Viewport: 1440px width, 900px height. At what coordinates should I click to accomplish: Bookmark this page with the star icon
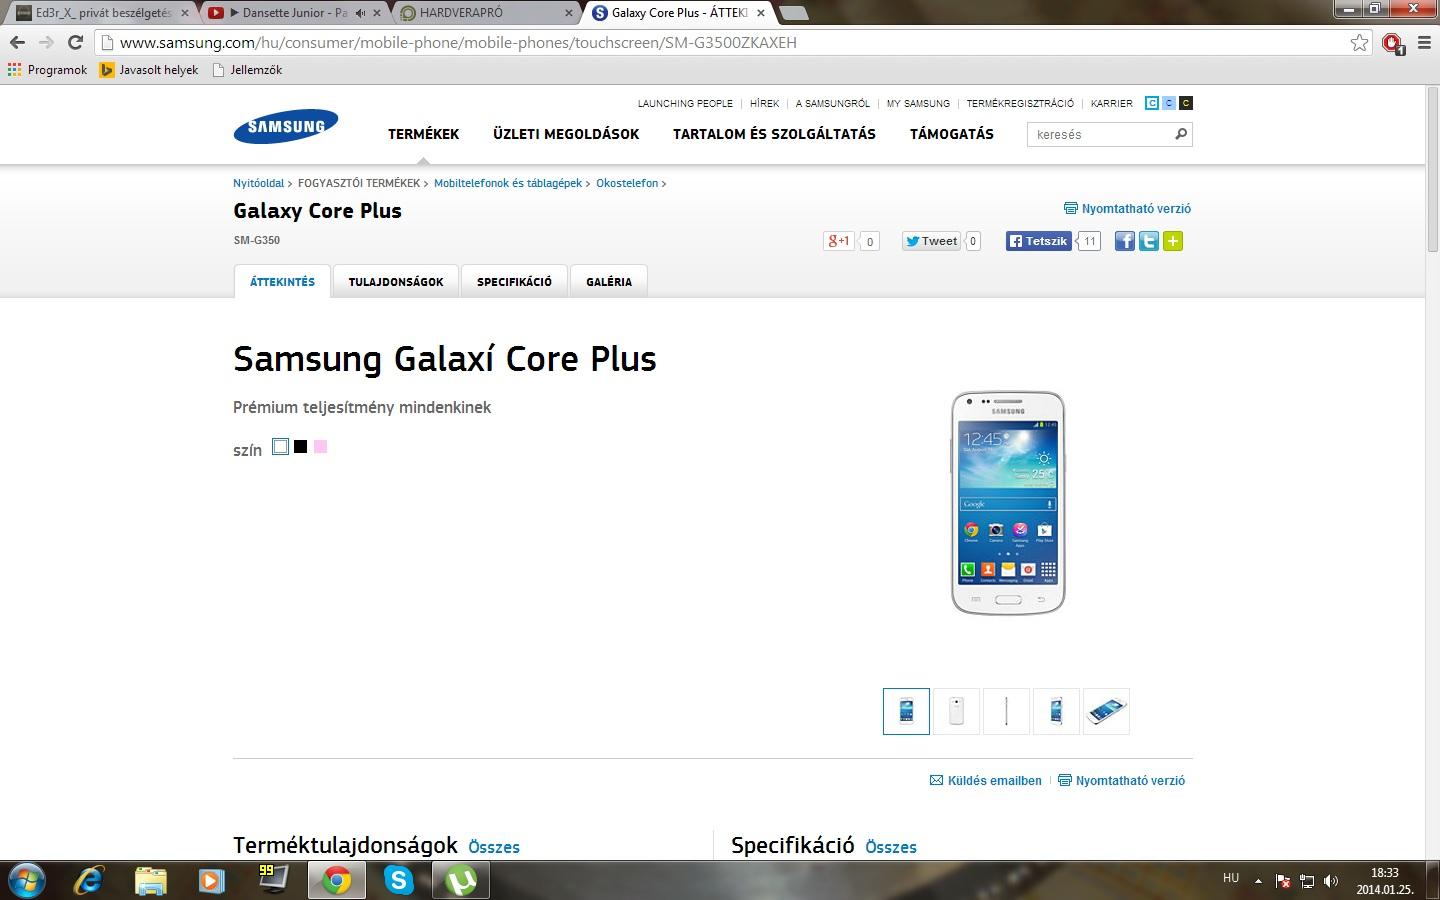tap(1359, 43)
